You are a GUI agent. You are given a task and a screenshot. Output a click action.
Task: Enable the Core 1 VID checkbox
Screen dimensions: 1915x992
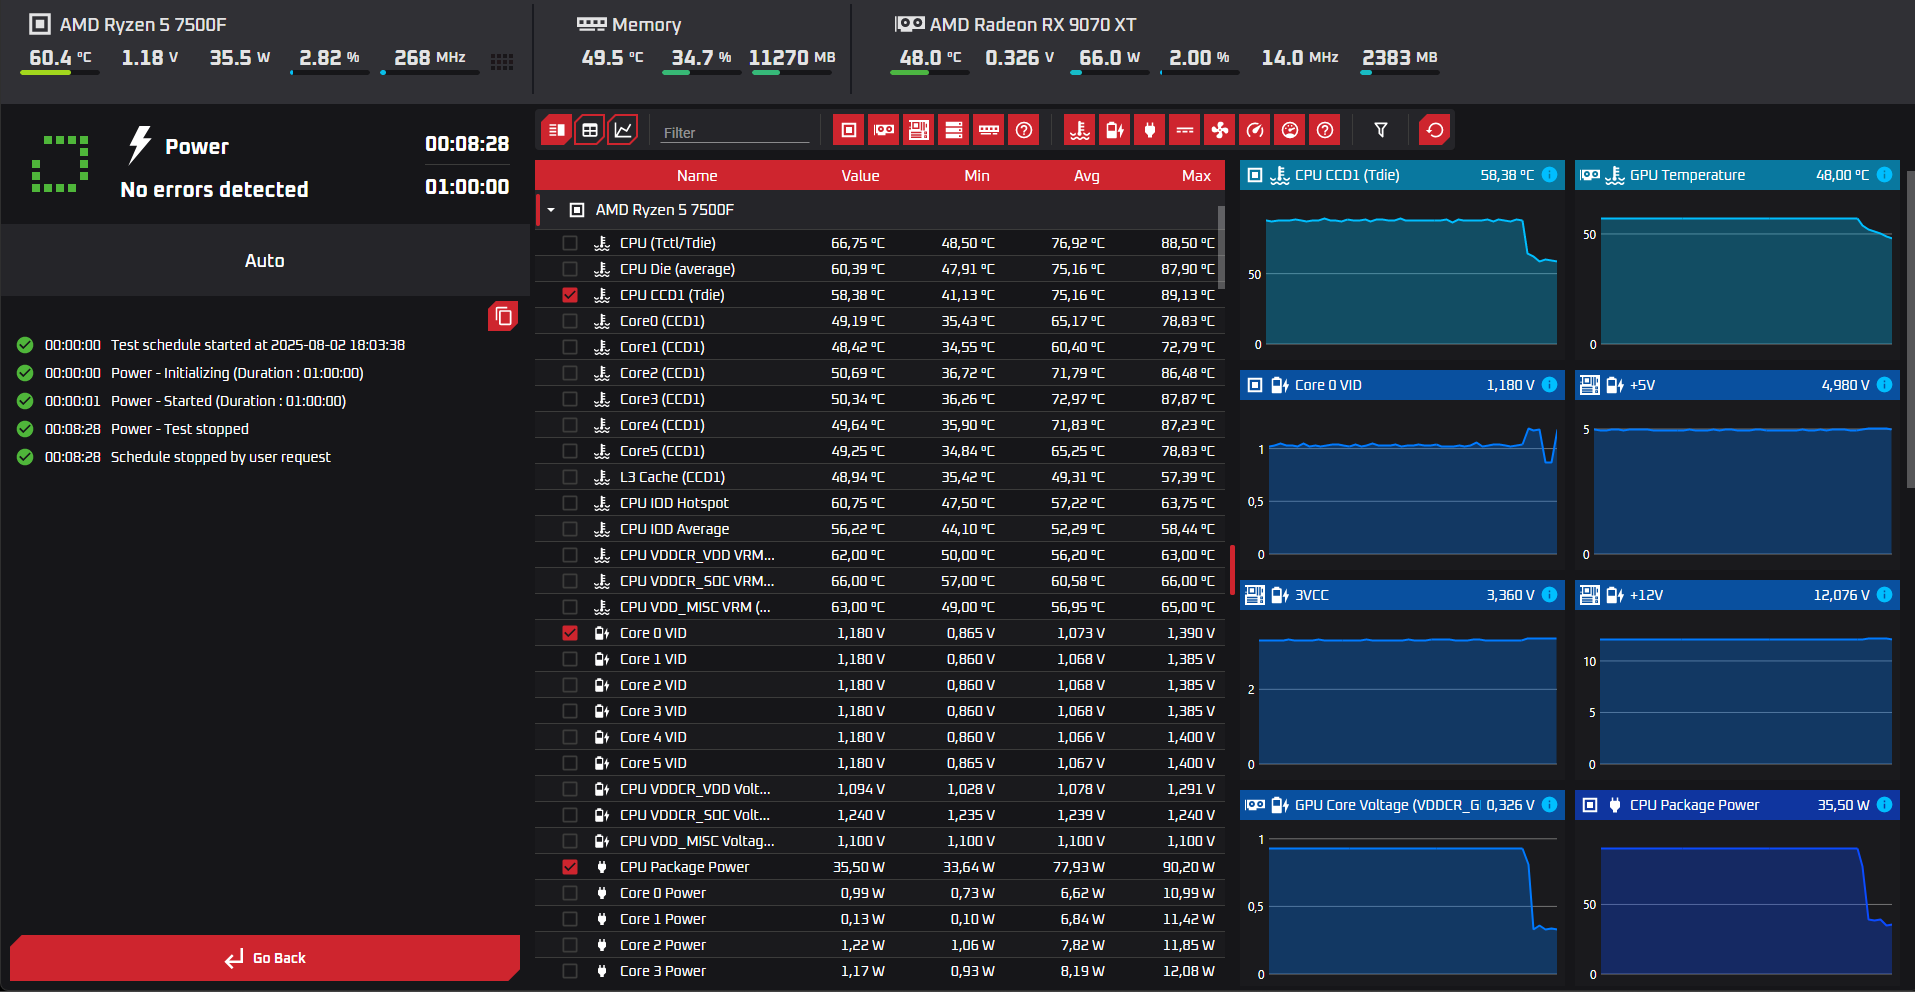point(570,659)
